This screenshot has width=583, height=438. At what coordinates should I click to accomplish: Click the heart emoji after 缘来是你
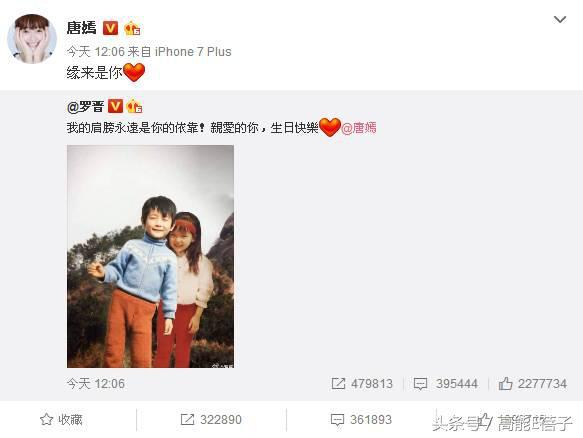click(x=134, y=72)
